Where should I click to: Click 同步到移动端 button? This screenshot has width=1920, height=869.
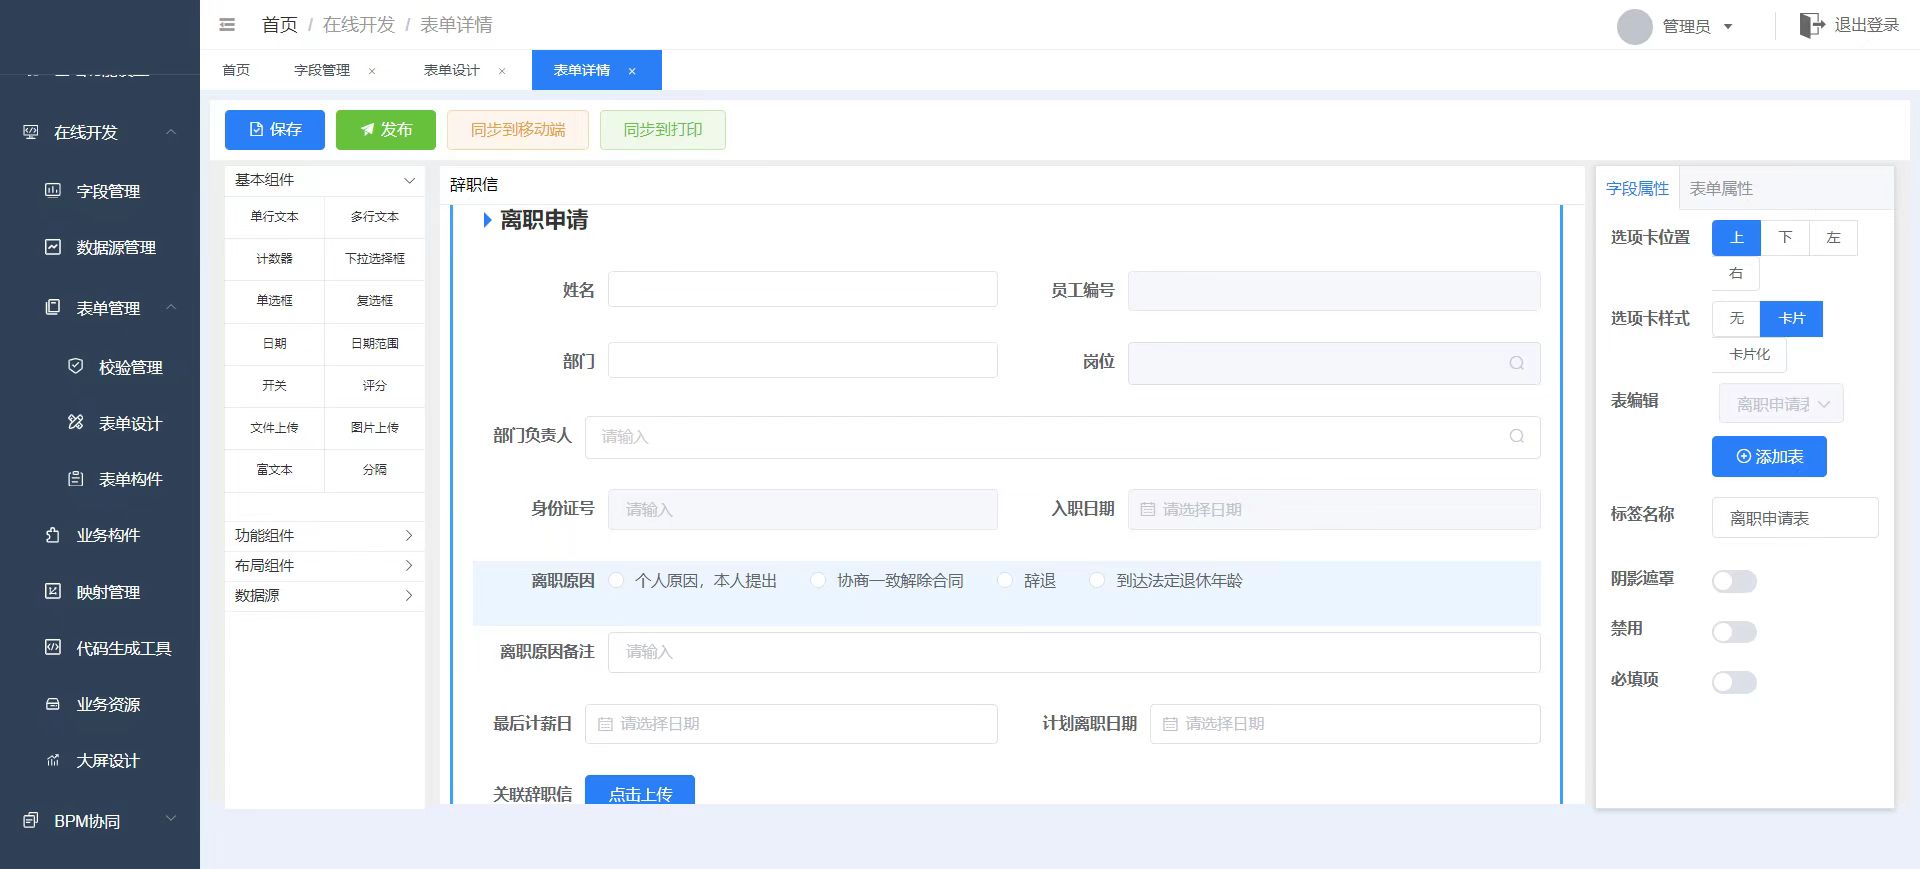pyautogui.click(x=518, y=130)
